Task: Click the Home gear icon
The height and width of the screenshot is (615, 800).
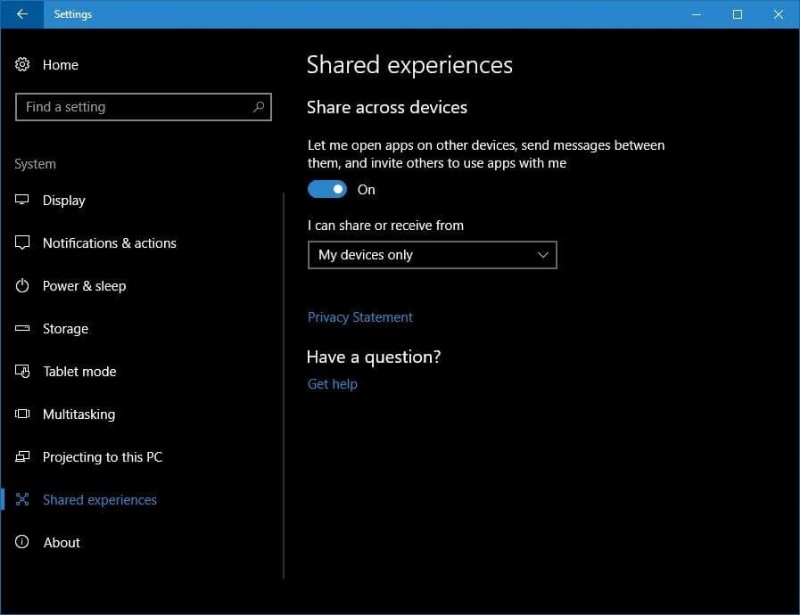Action: (x=22, y=64)
